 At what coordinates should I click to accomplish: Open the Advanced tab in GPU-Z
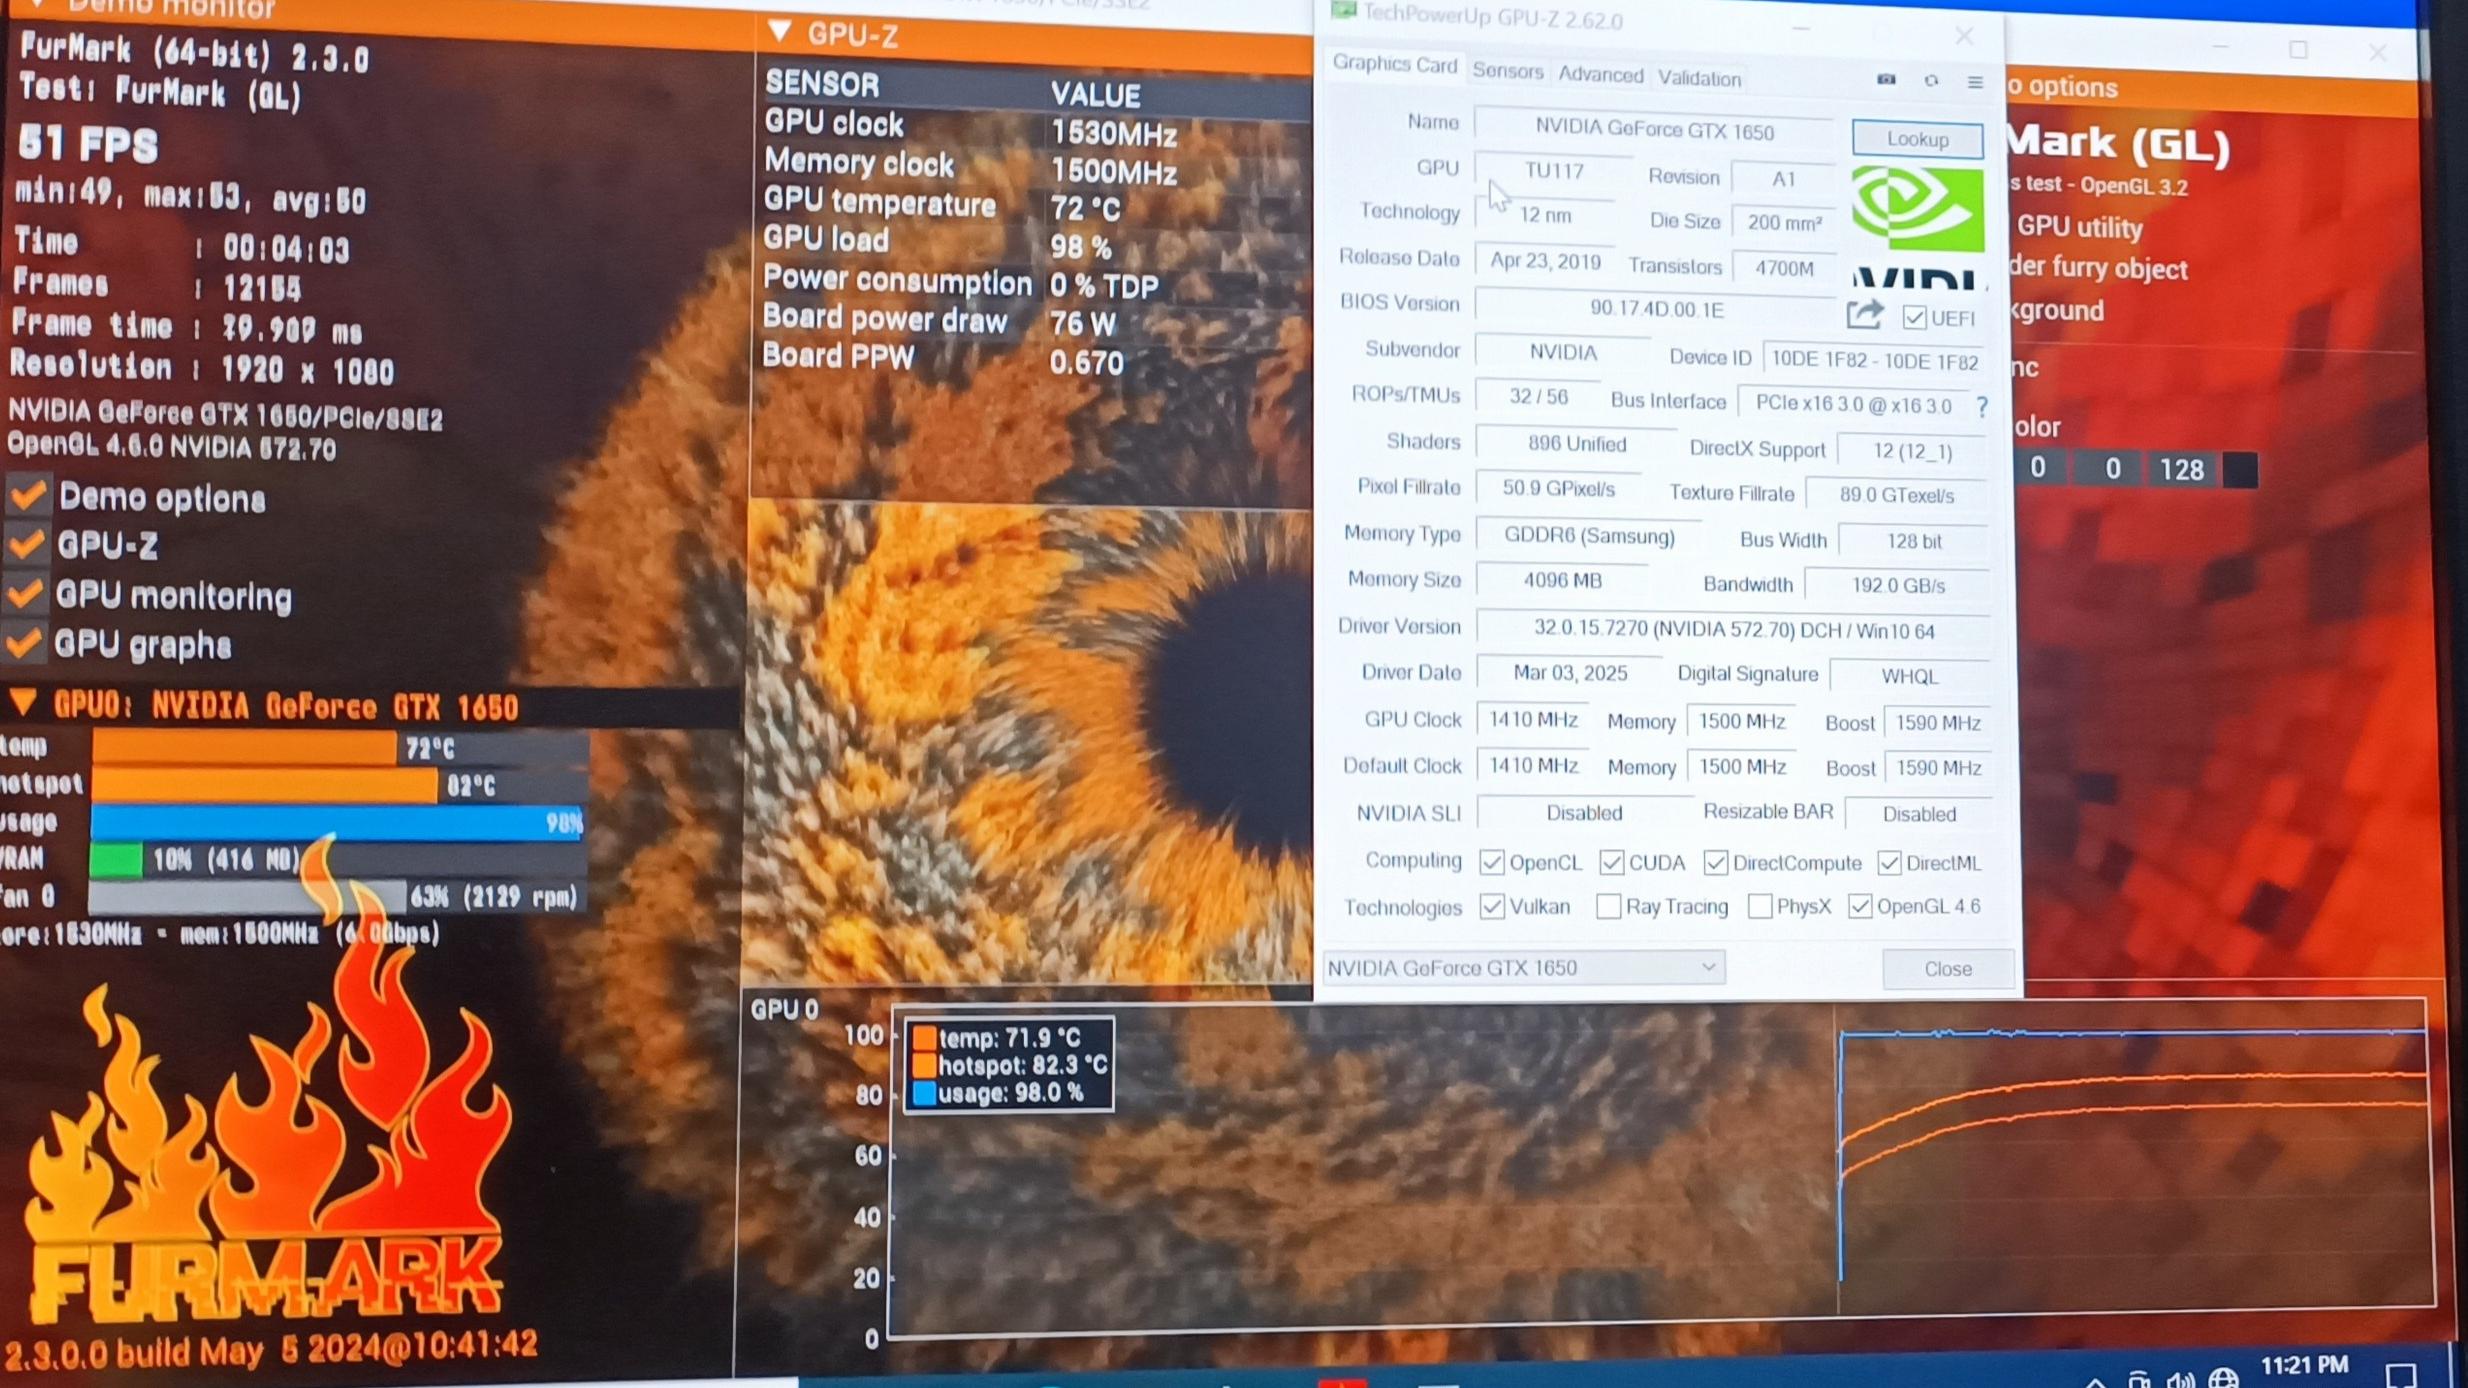pyautogui.click(x=1600, y=75)
